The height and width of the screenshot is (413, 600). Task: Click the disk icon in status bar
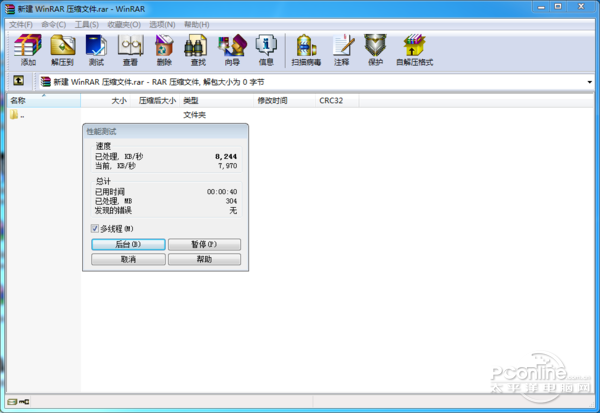tap(12, 402)
